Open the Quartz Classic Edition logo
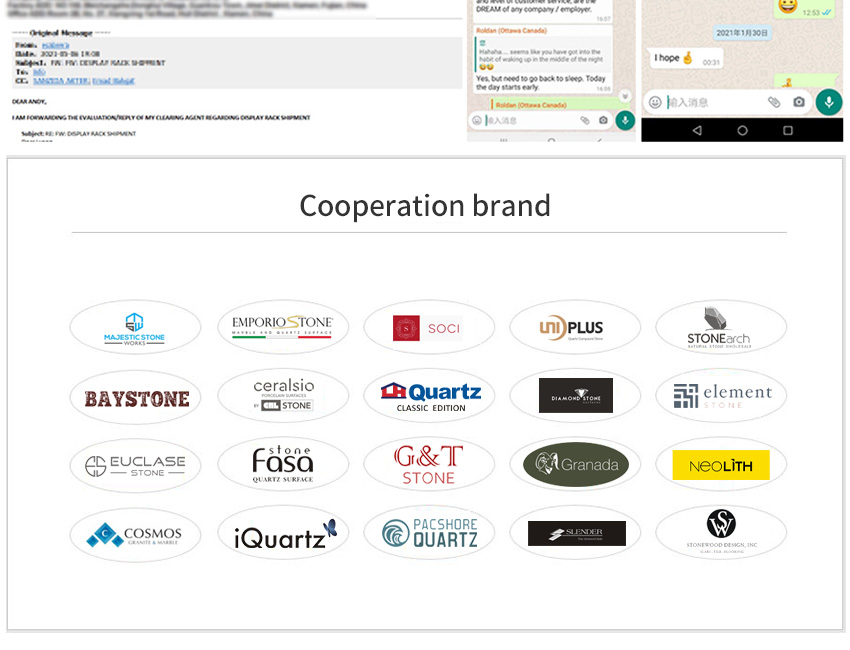The image size is (850, 650). (x=429, y=396)
